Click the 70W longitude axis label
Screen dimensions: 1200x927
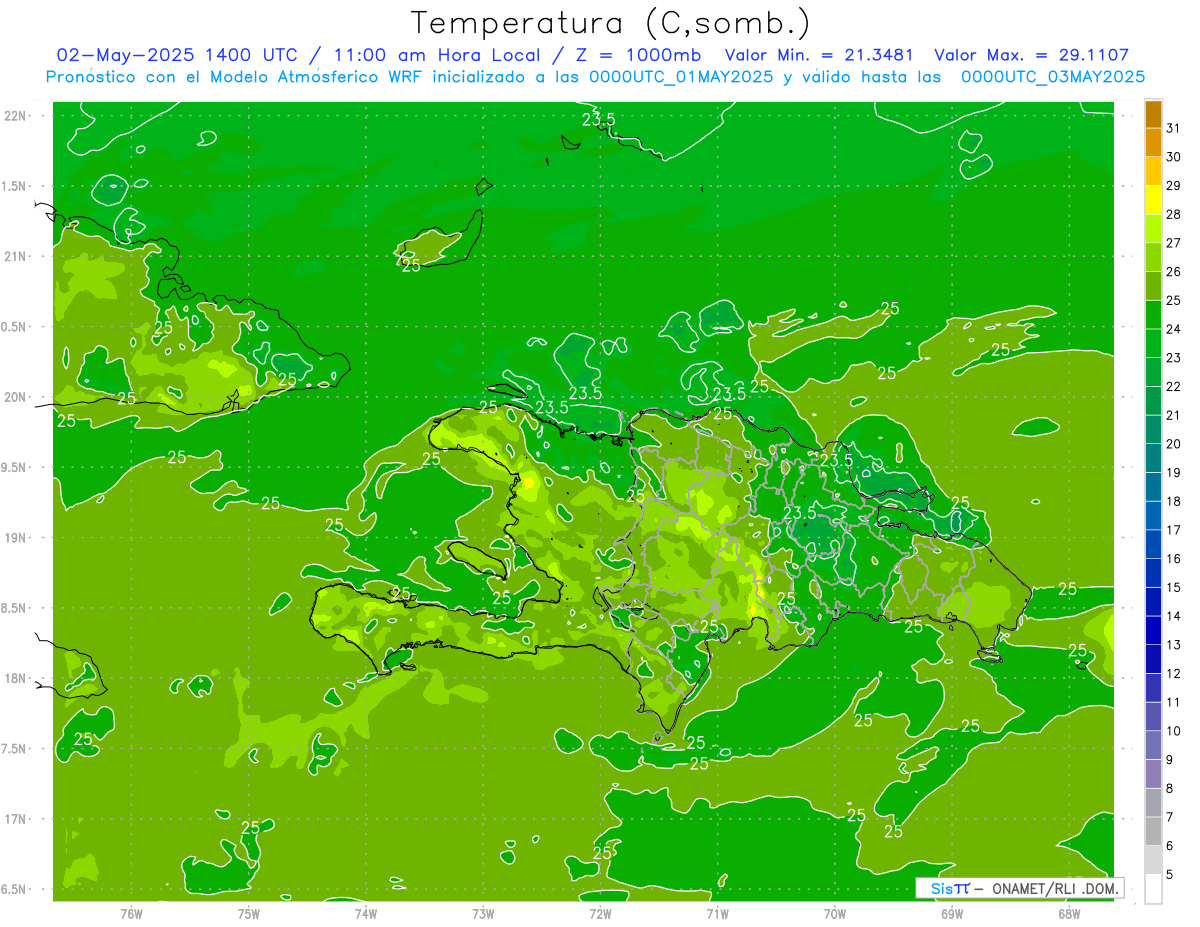[x=835, y=913]
